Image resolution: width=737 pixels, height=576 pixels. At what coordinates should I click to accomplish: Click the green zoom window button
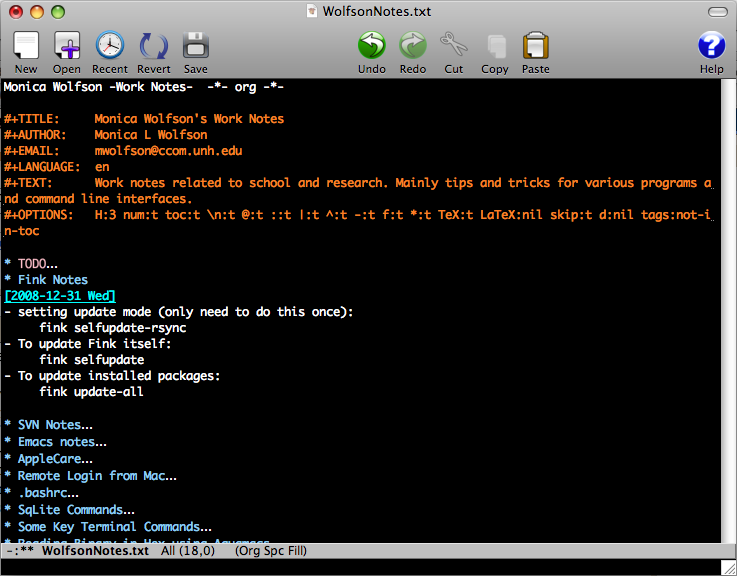point(58,12)
